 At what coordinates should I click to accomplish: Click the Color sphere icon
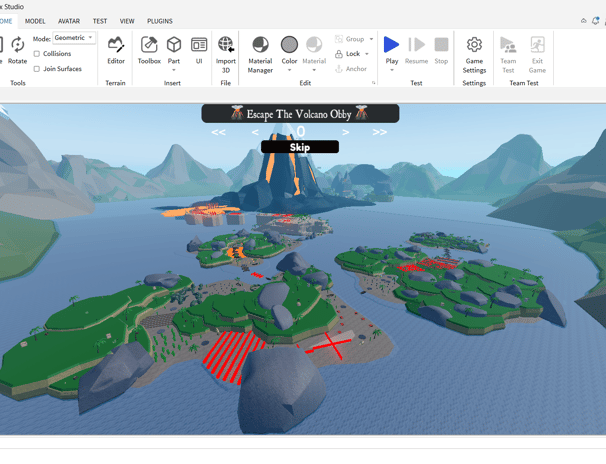click(289, 44)
